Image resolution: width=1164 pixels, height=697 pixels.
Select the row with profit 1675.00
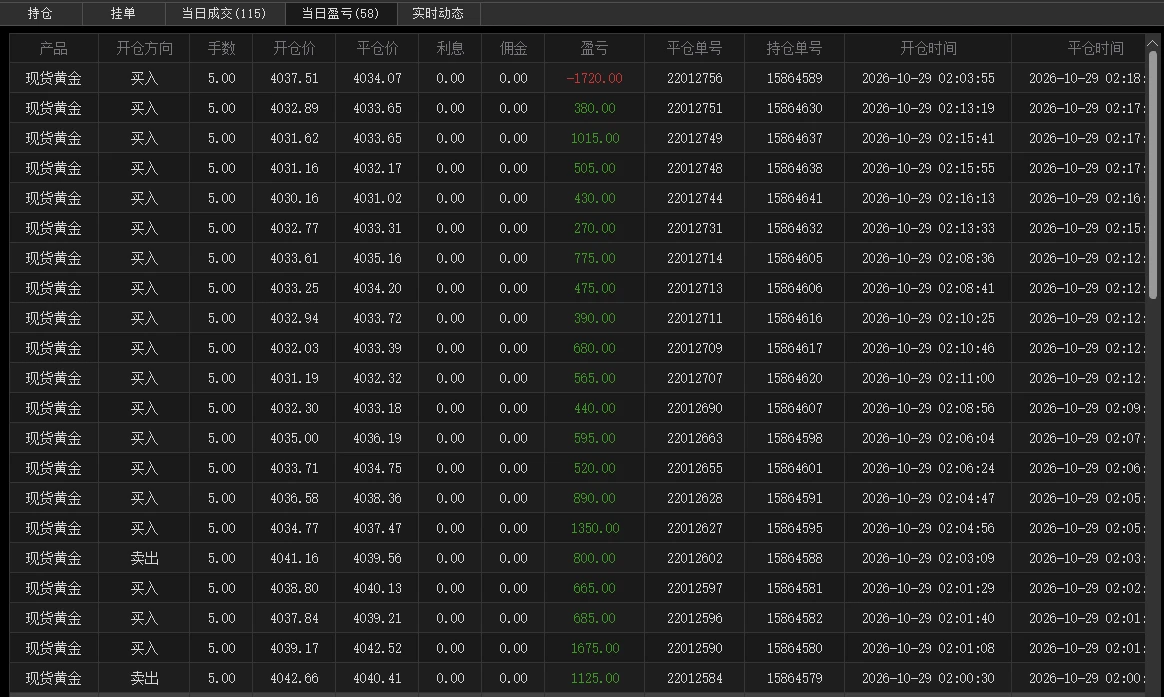(578, 648)
